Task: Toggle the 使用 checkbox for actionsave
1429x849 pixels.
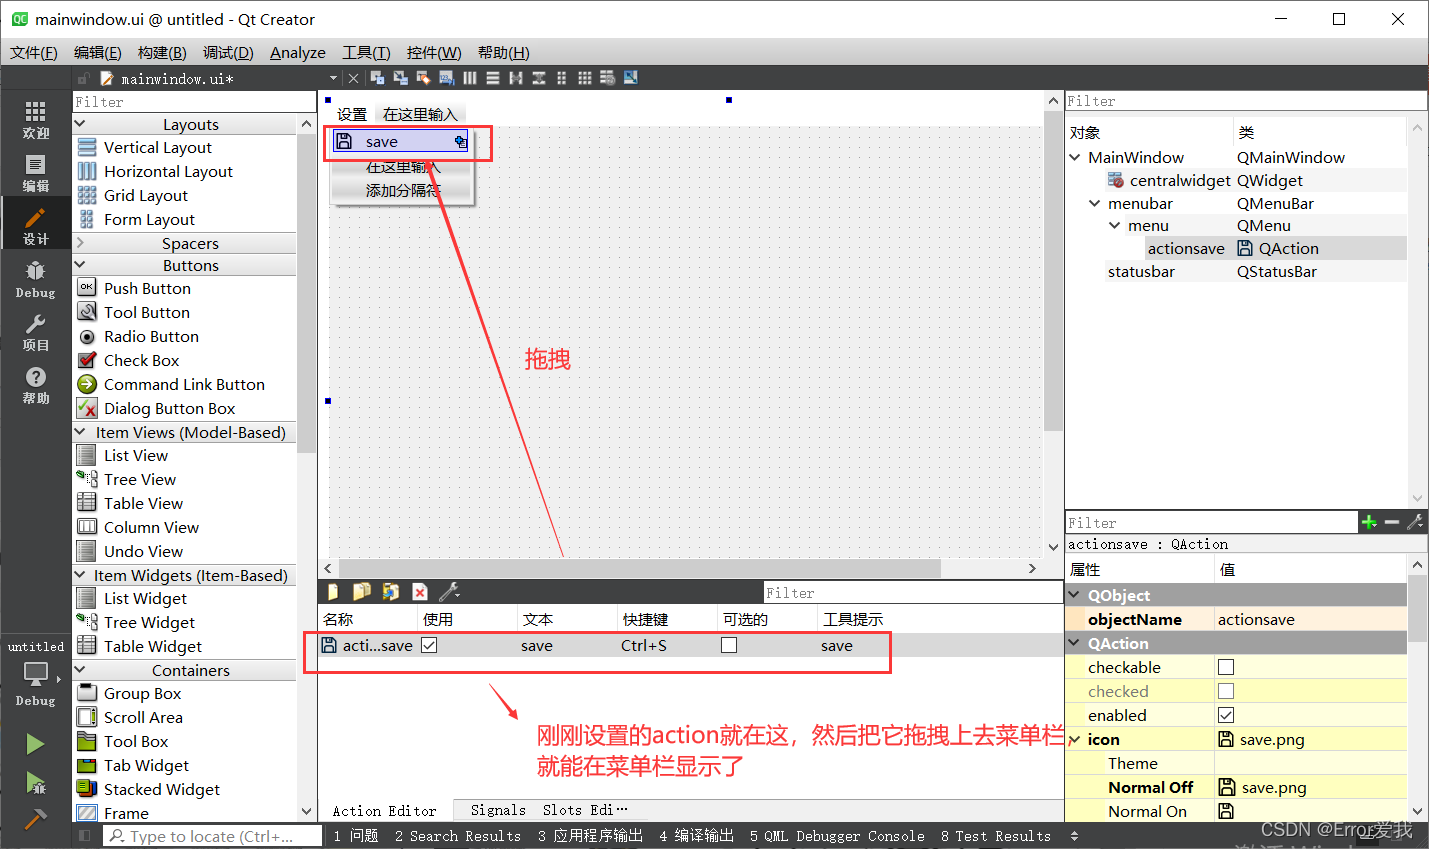Action: [x=429, y=645]
